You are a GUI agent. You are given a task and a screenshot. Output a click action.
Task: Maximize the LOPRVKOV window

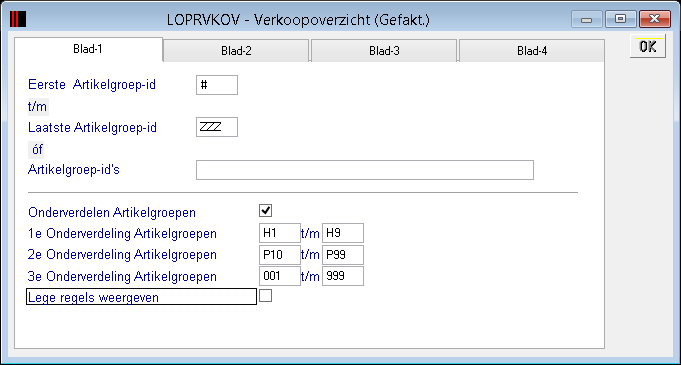tap(621, 20)
